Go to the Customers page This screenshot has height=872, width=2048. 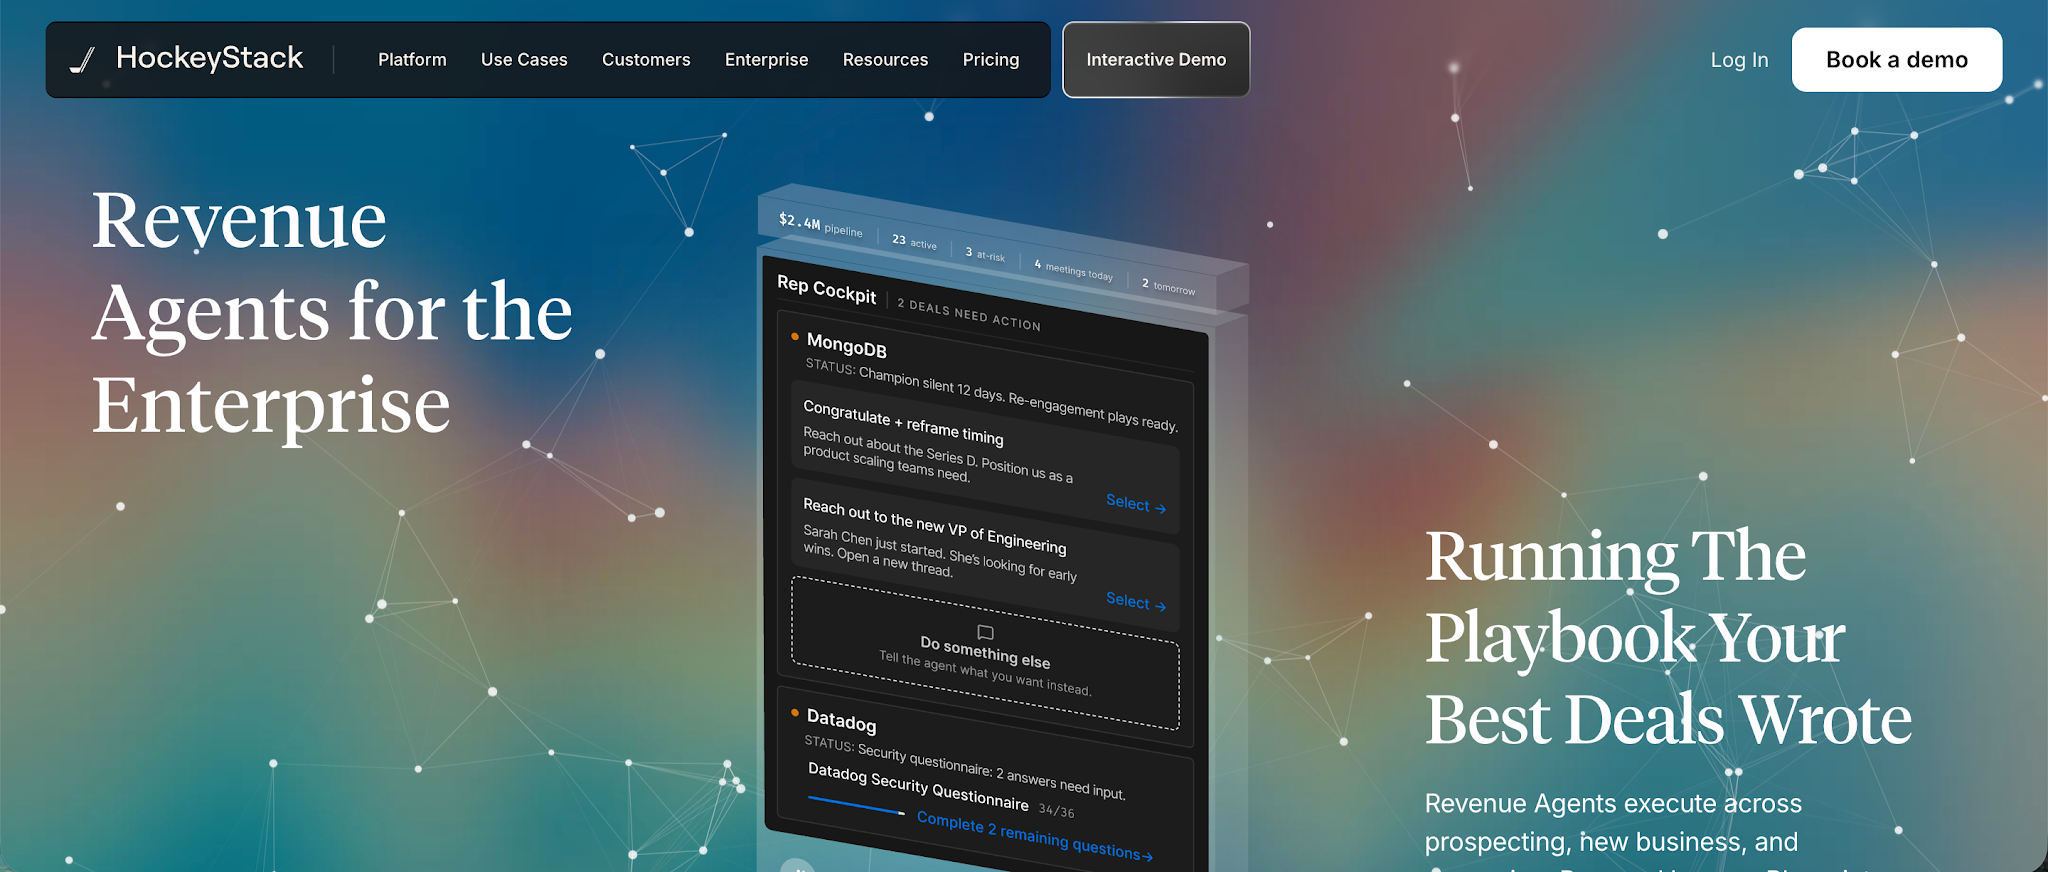tap(646, 60)
